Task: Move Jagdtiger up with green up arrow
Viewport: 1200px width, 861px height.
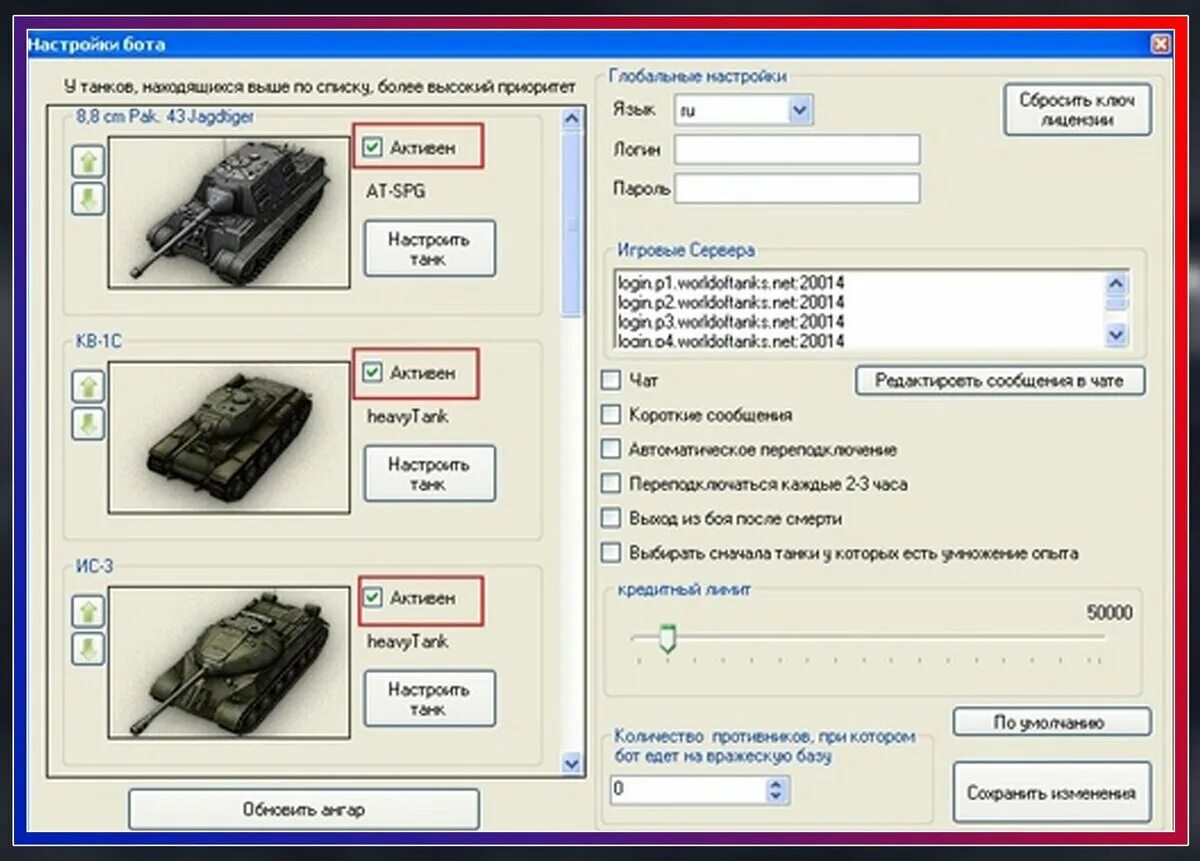Action: pyautogui.click(x=88, y=160)
